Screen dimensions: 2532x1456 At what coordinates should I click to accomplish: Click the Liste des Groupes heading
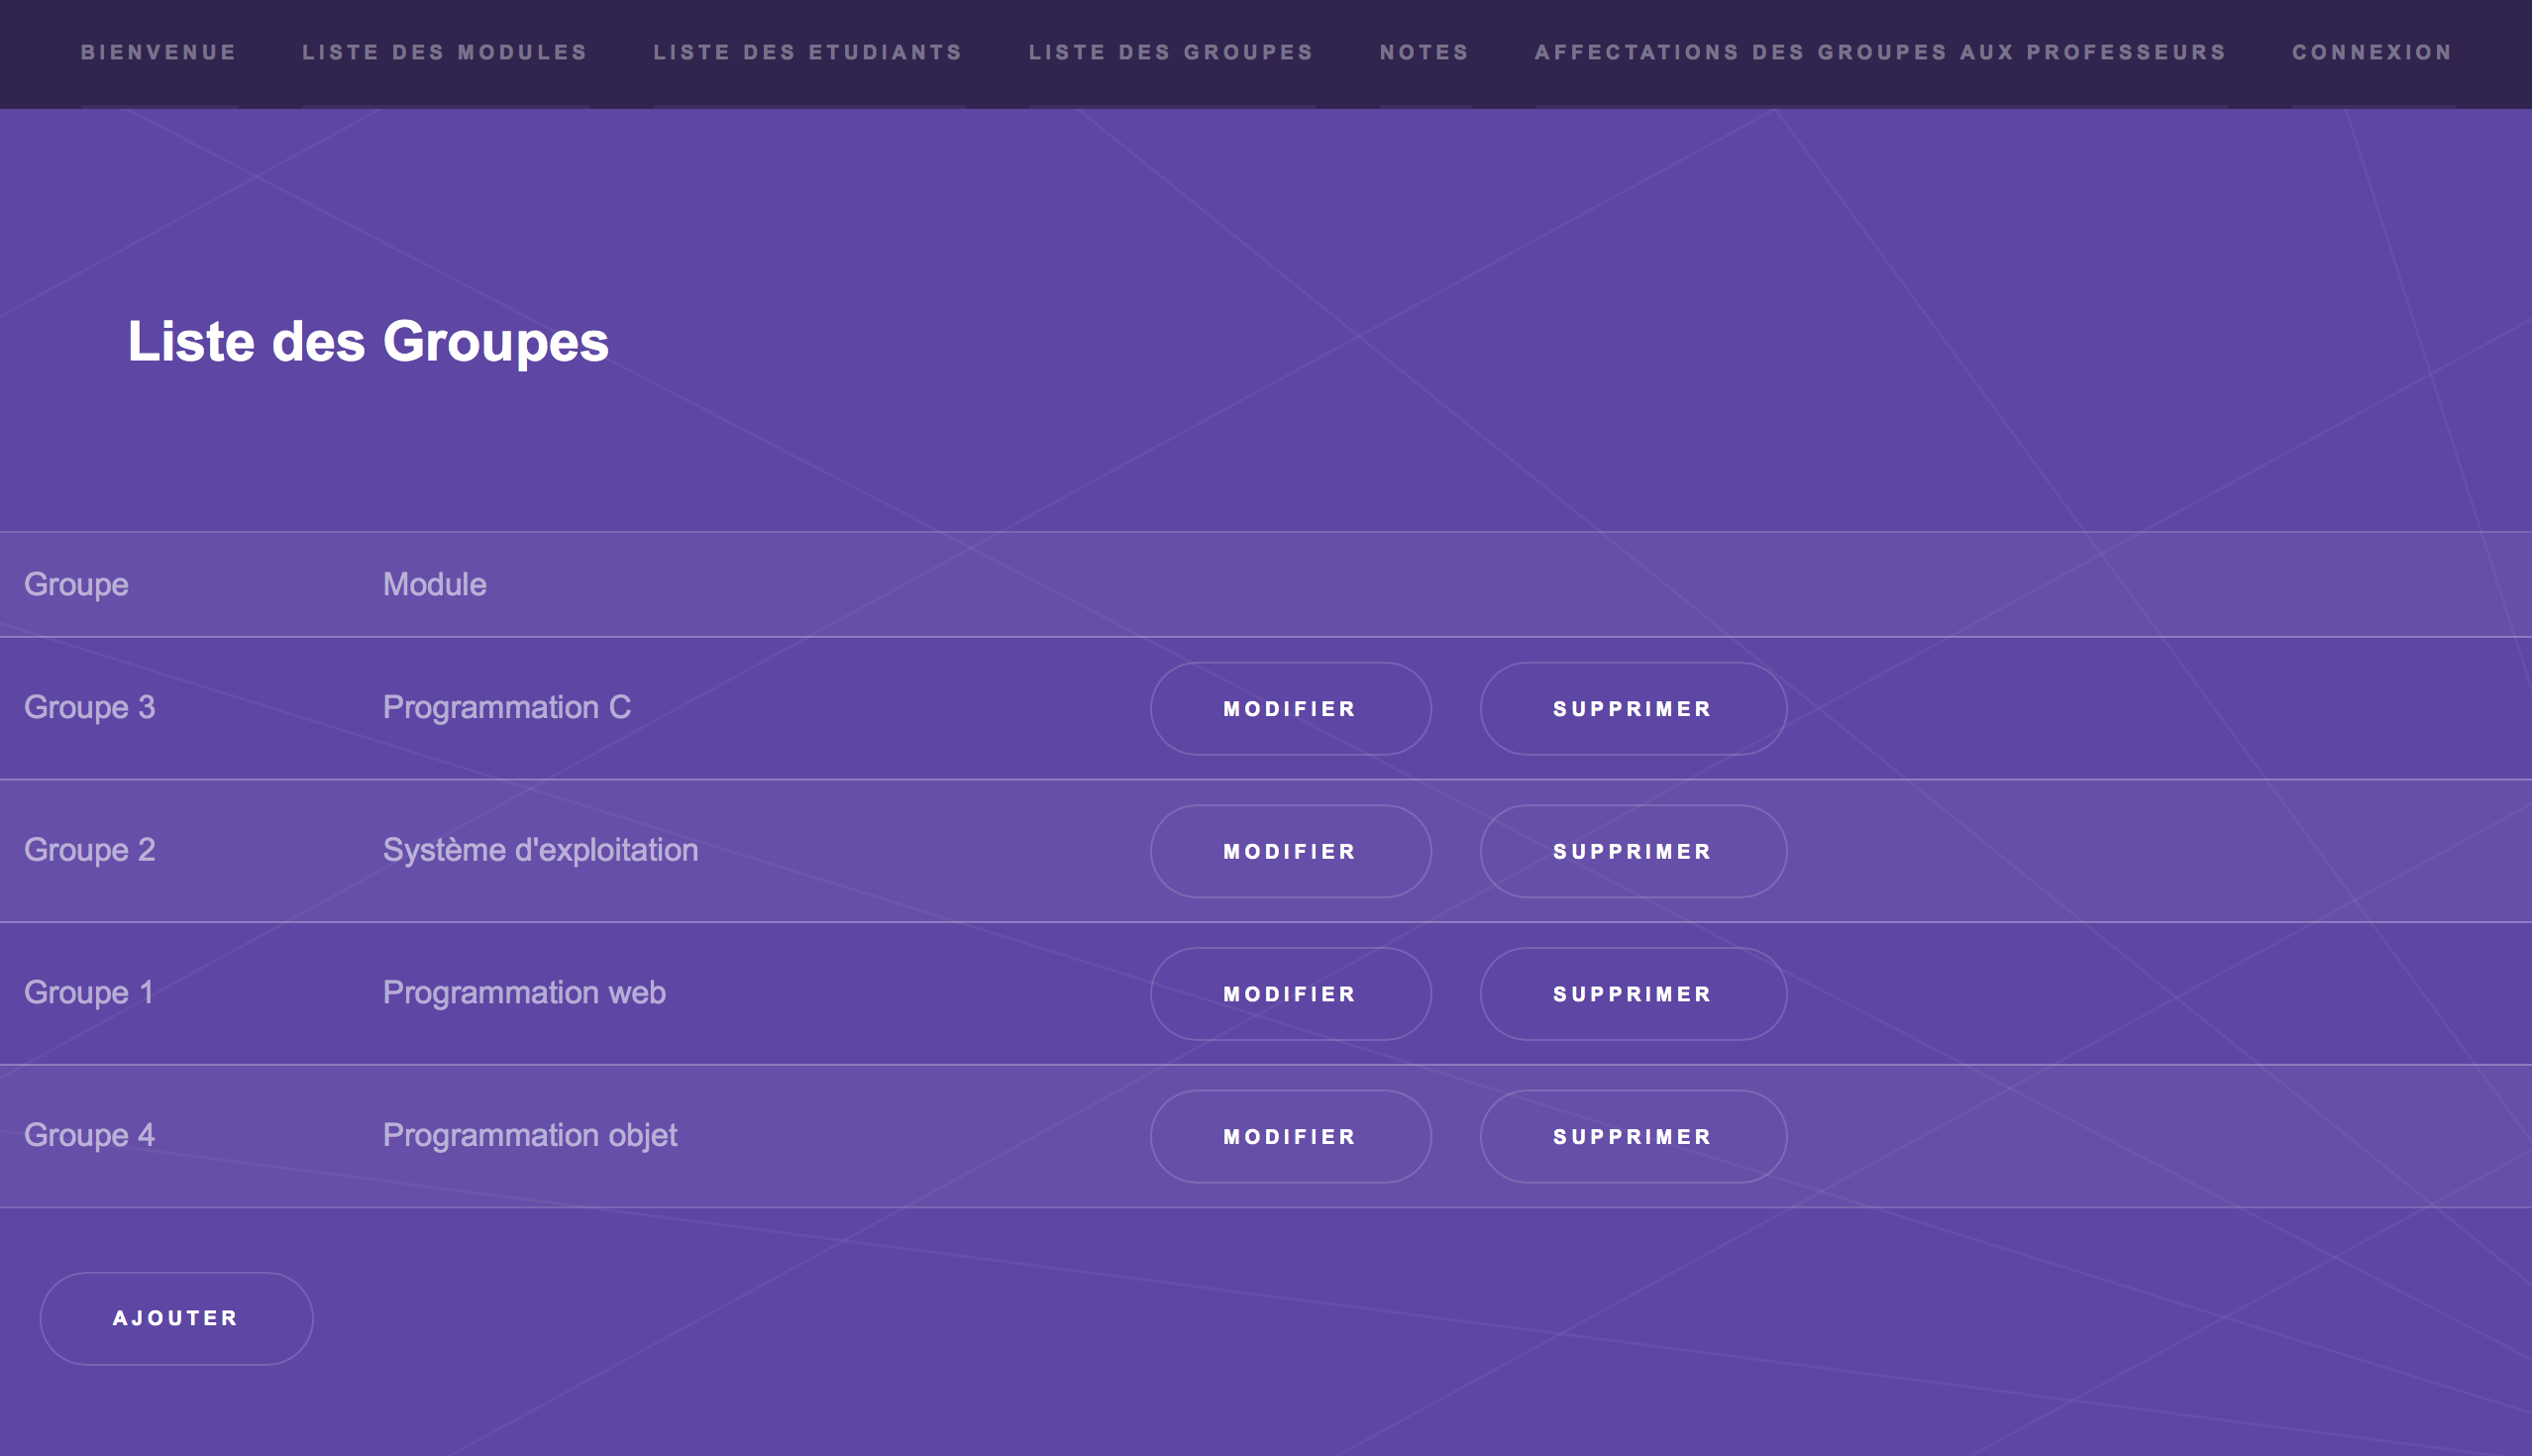[368, 341]
